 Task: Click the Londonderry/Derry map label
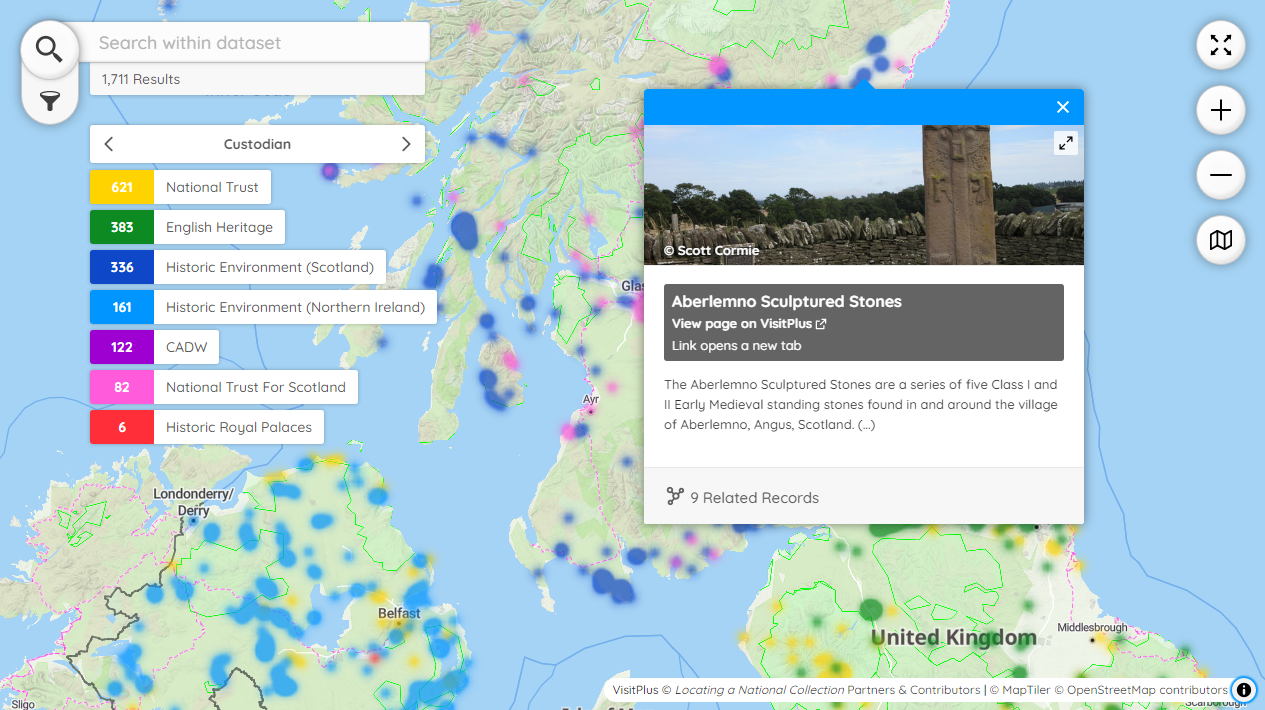(193, 502)
